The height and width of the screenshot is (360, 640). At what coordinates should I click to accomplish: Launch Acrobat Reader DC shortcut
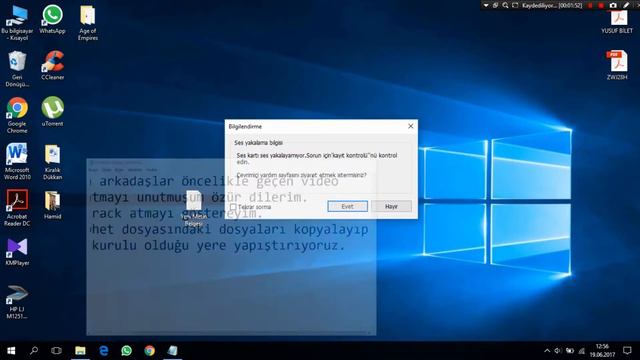[x=17, y=208]
